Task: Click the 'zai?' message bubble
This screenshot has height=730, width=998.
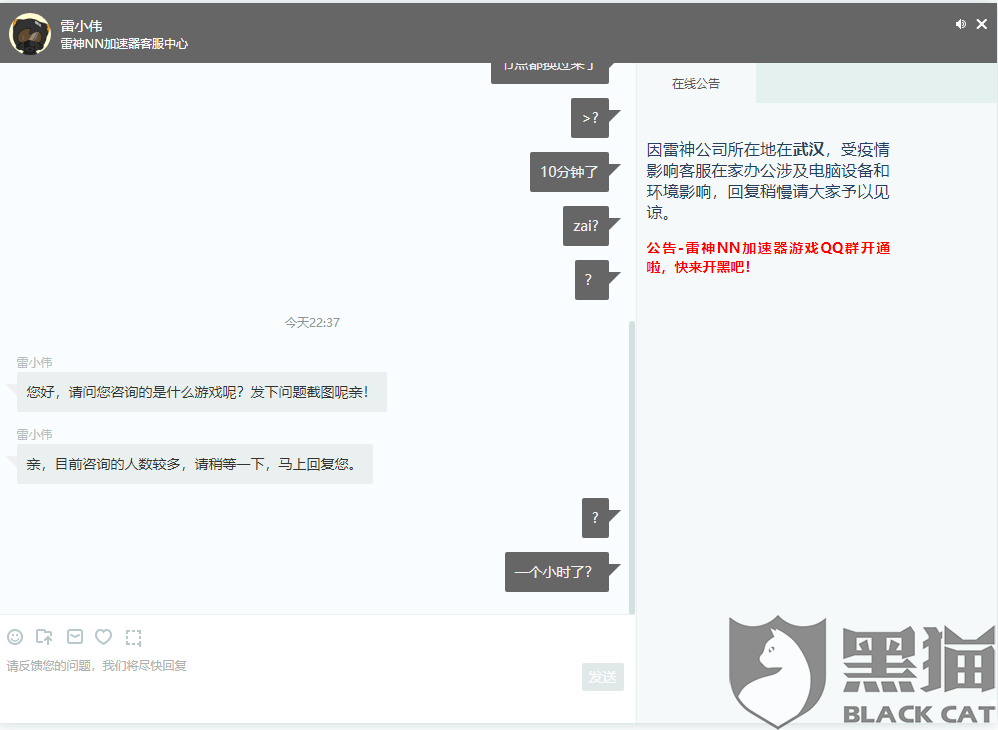Action: (x=586, y=226)
